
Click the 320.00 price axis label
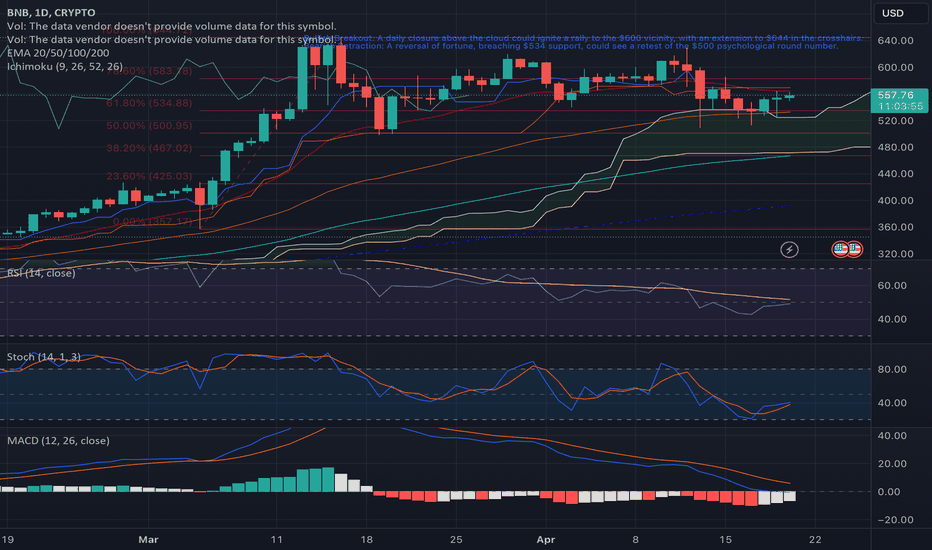[x=896, y=254]
